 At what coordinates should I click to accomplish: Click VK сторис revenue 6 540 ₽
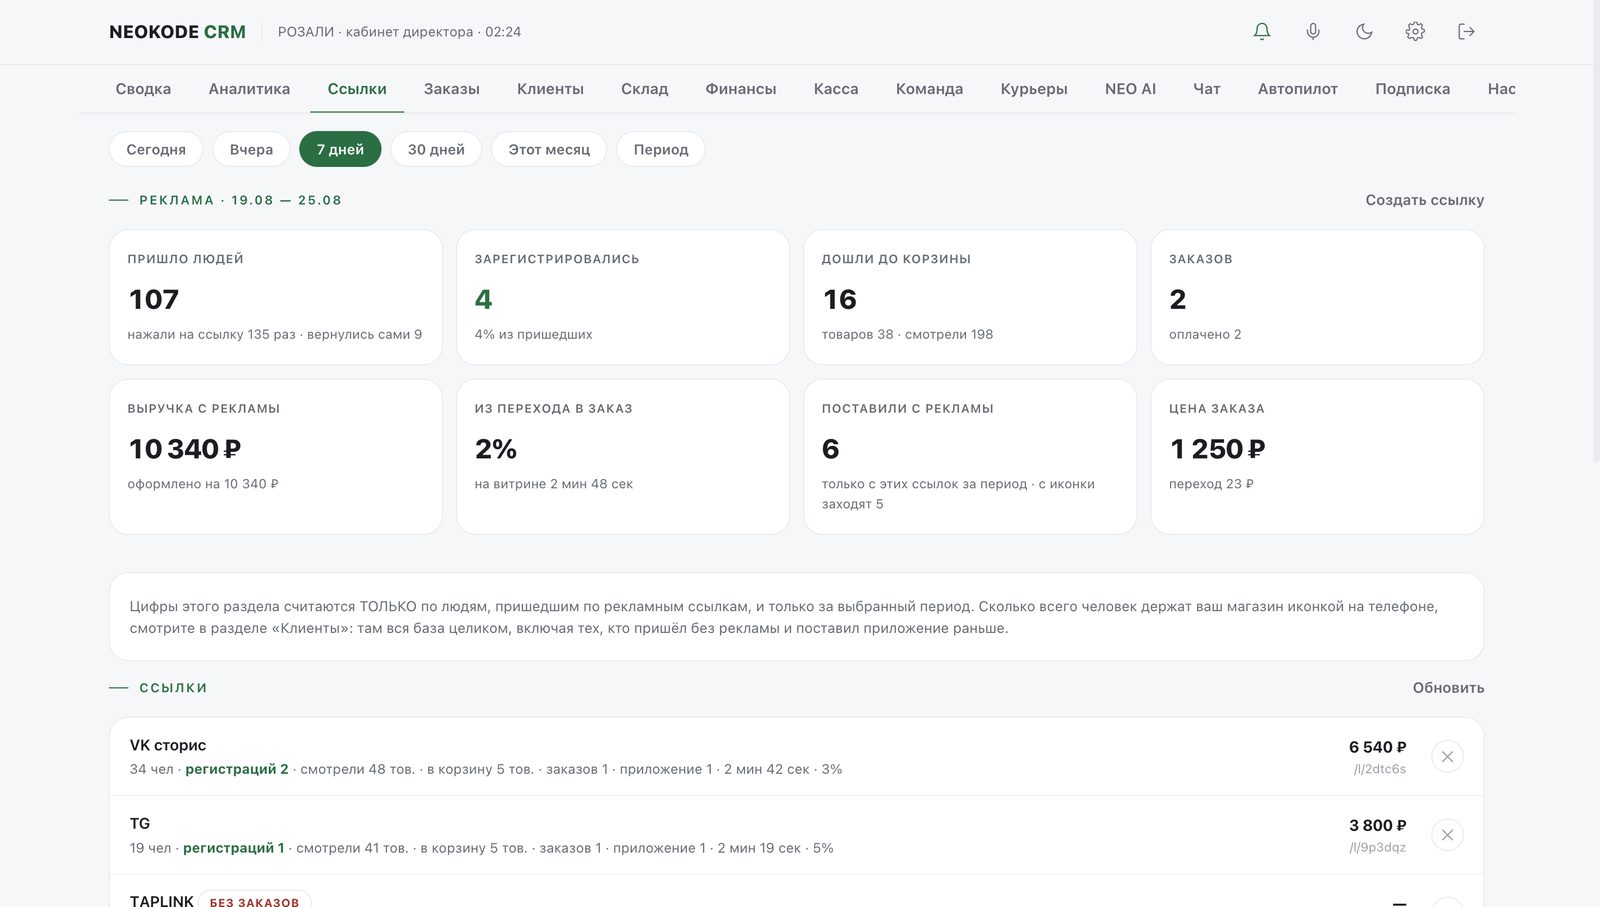(1377, 747)
